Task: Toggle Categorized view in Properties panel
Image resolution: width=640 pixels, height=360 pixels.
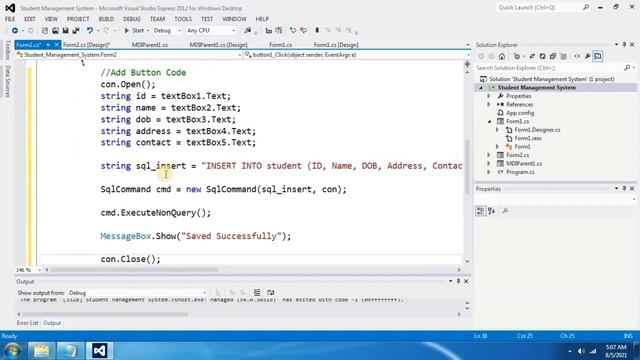Action: [480, 211]
